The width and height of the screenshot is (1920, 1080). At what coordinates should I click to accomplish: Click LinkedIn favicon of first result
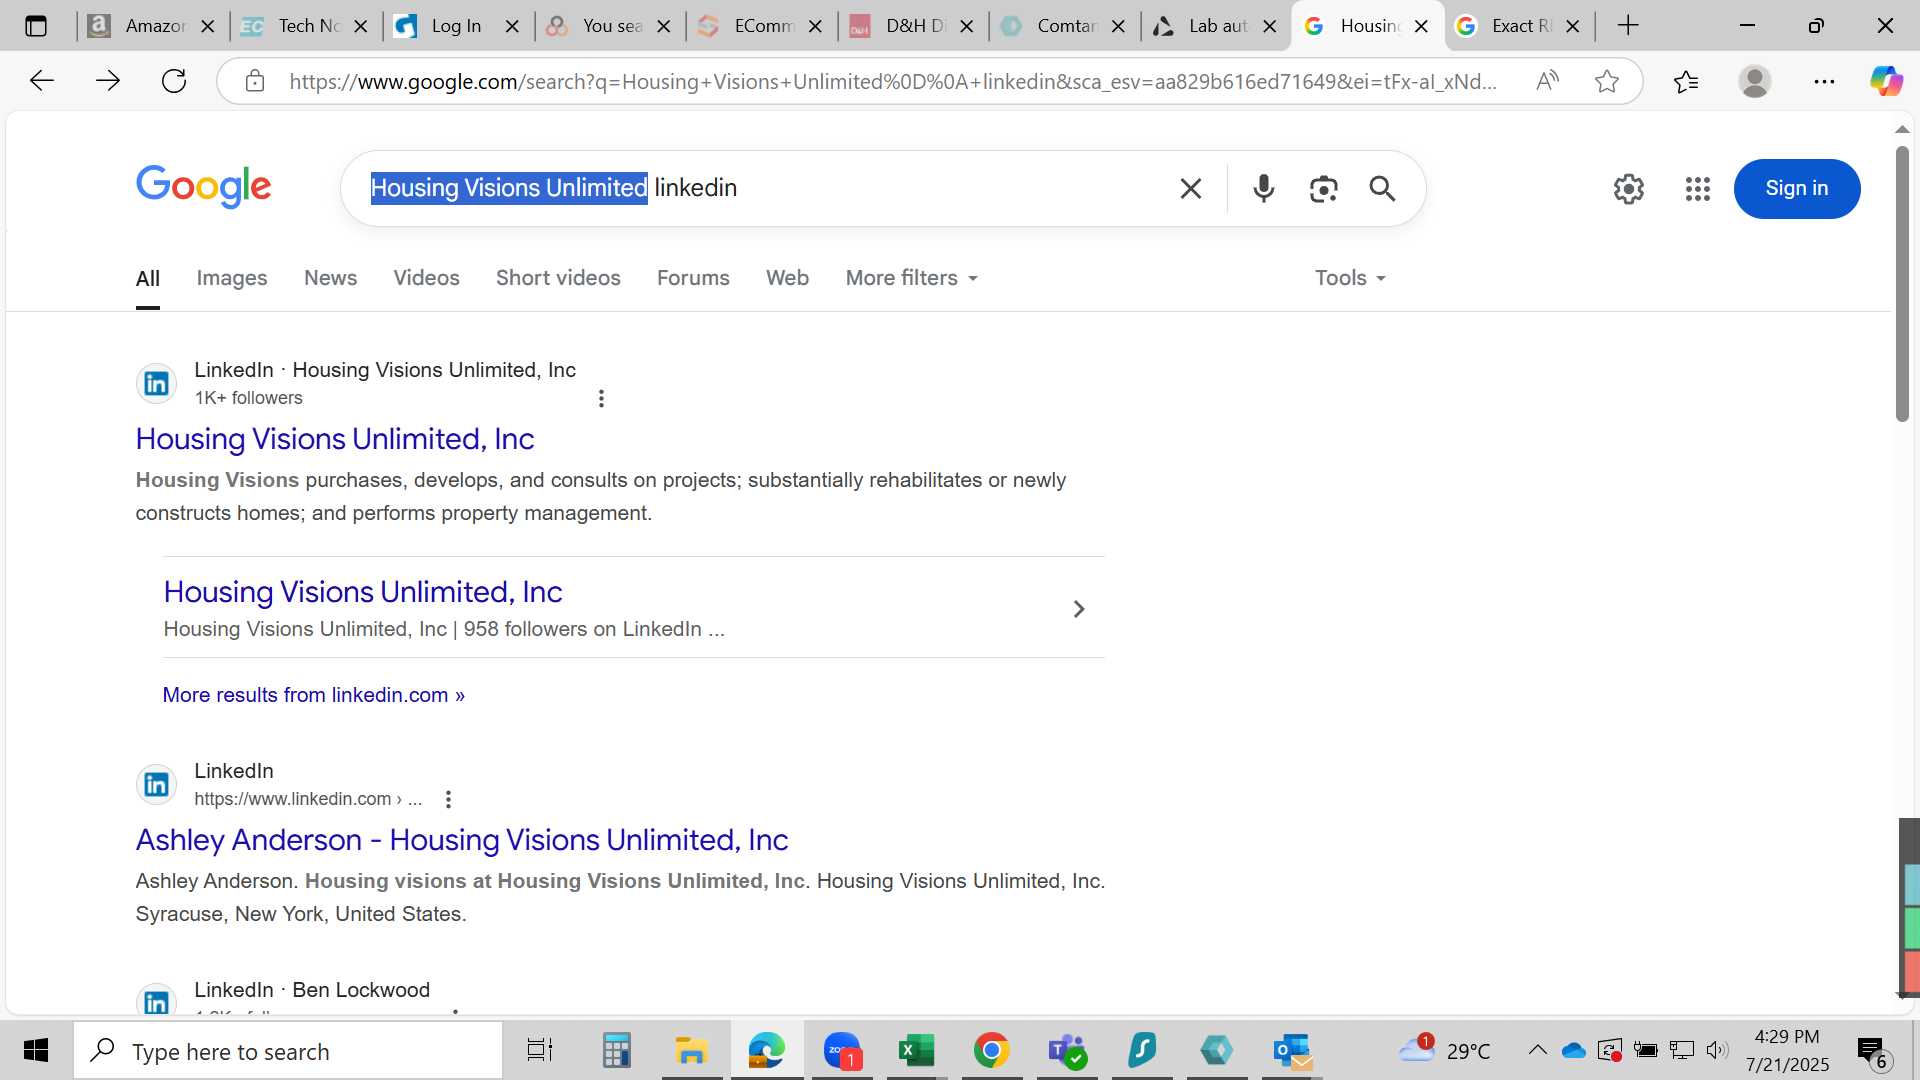pyautogui.click(x=157, y=383)
